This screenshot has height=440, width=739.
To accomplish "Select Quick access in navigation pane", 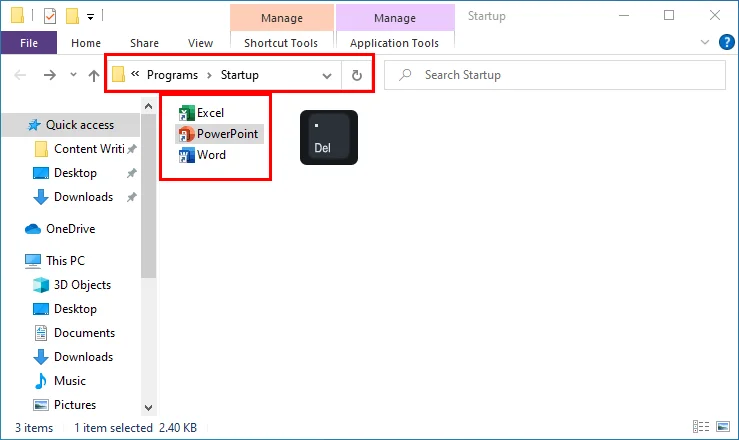I will (x=71, y=125).
